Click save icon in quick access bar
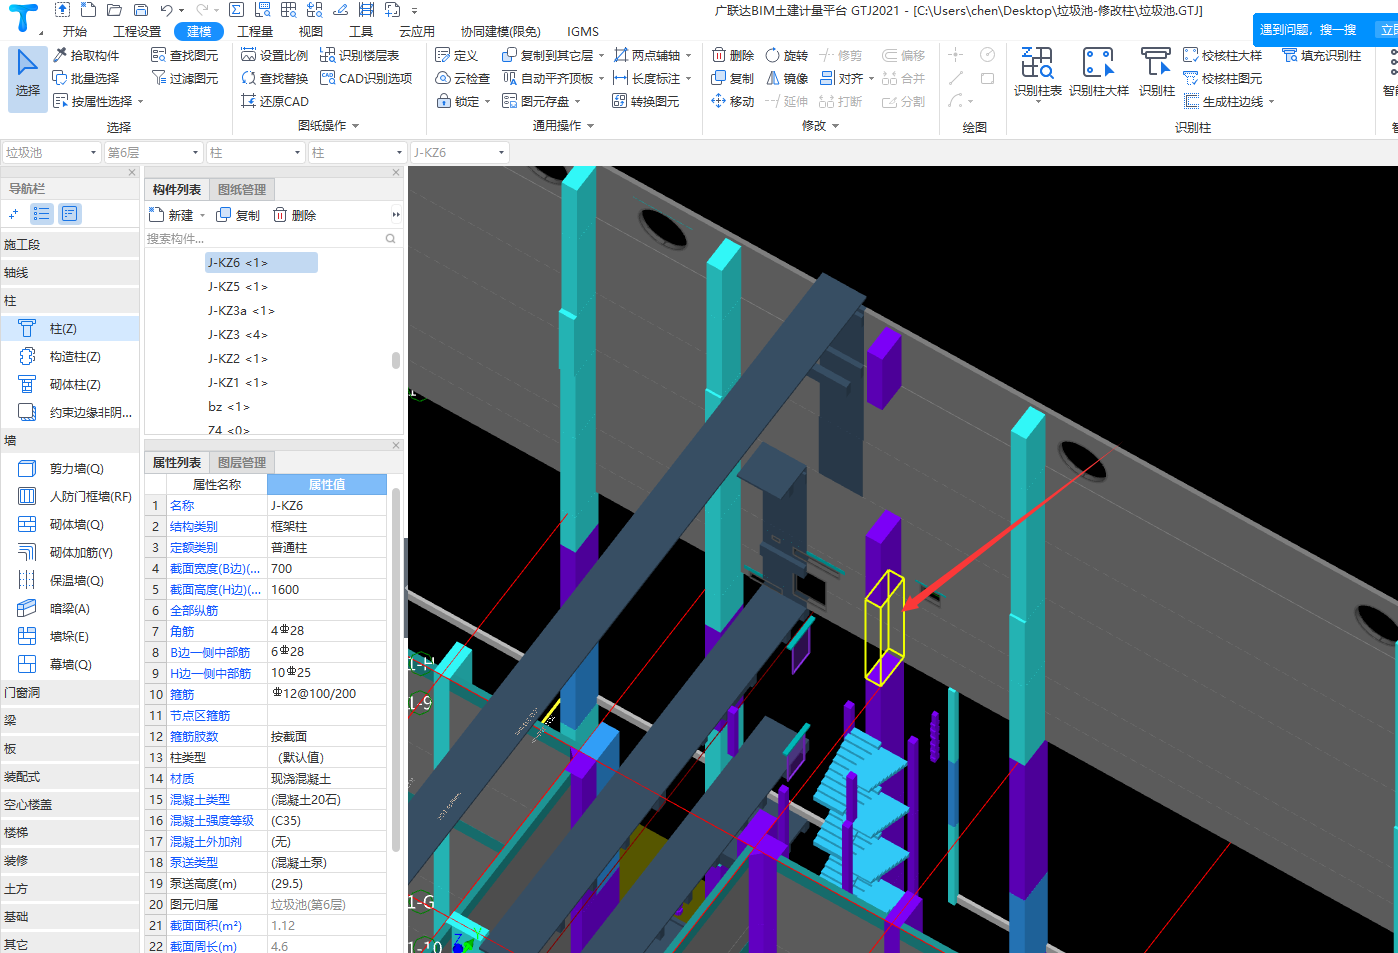This screenshot has width=1398, height=953. [x=140, y=10]
